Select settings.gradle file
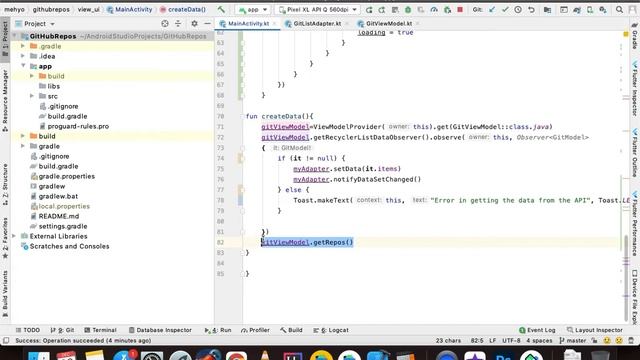Screen dimensions: 640x360 (x=63, y=226)
